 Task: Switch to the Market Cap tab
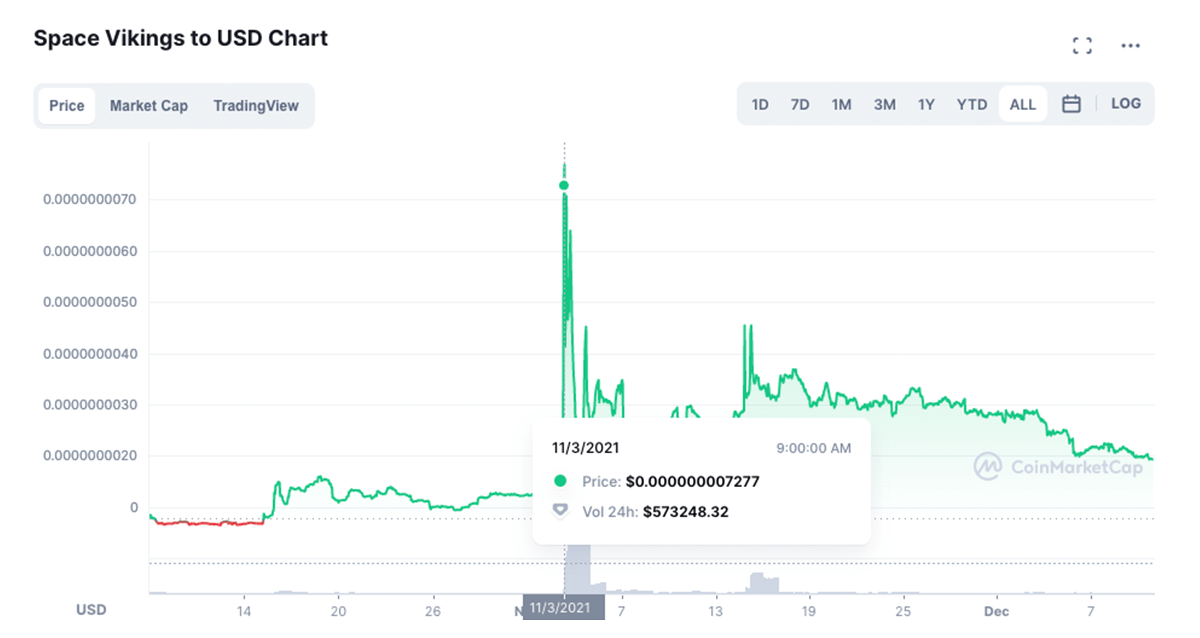point(148,106)
